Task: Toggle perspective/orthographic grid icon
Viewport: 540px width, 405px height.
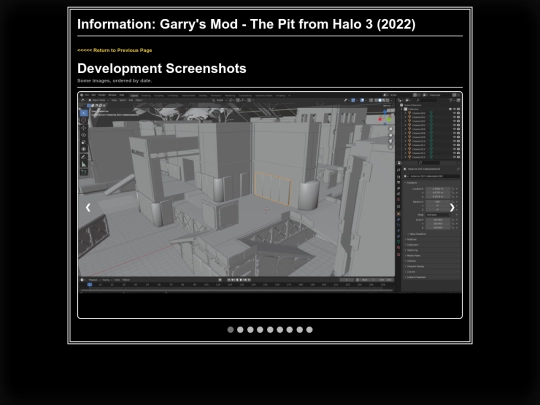Action: (391, 147)
